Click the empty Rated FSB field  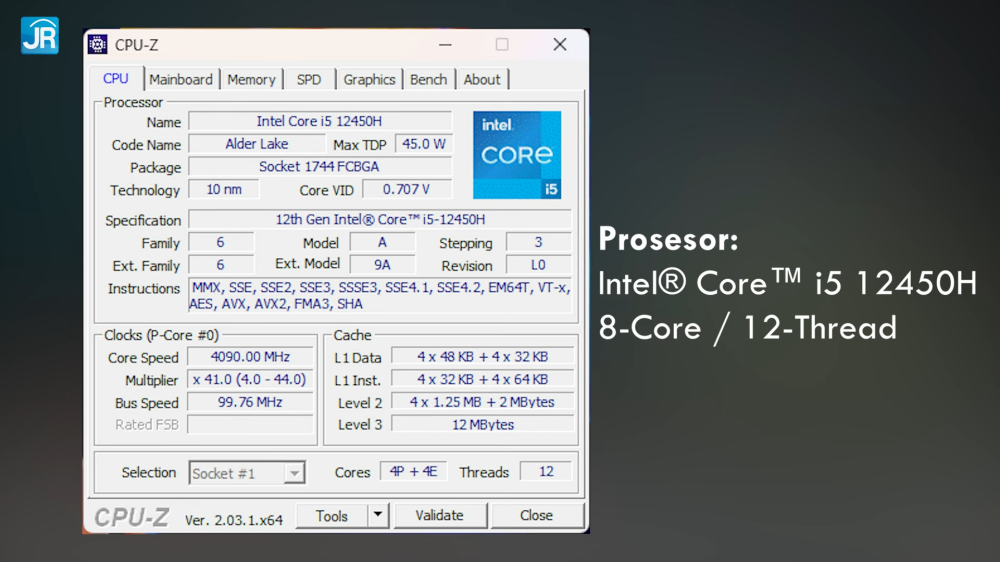point(251,425)
